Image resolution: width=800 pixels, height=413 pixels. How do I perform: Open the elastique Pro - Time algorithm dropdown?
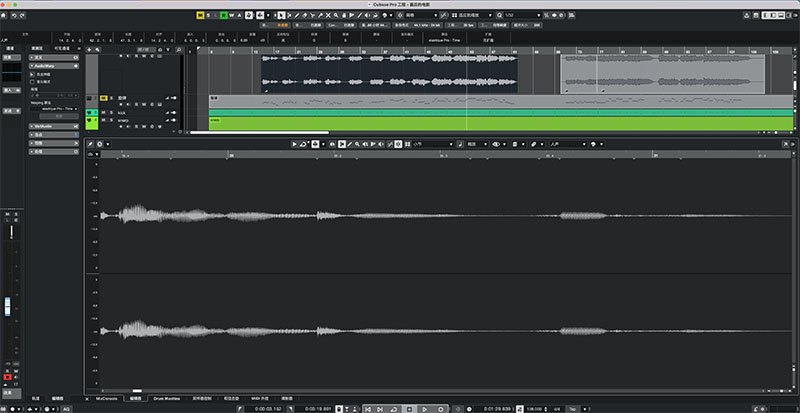(x=54, y=109)
